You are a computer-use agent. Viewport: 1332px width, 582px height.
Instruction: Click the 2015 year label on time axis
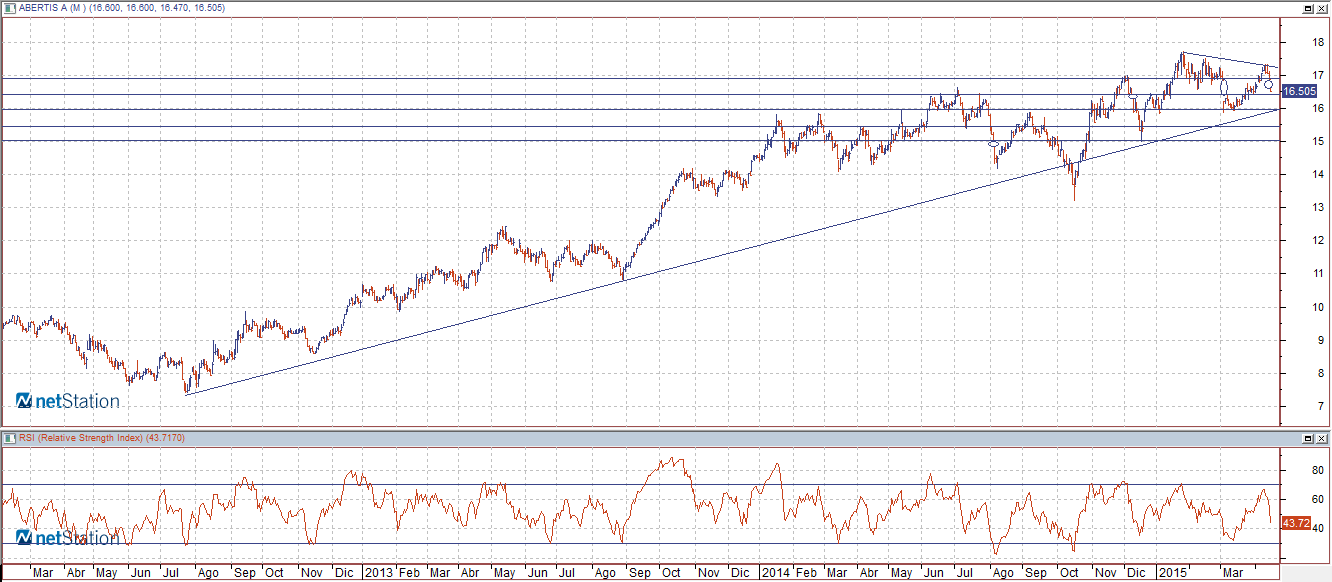pos(1171,573)
